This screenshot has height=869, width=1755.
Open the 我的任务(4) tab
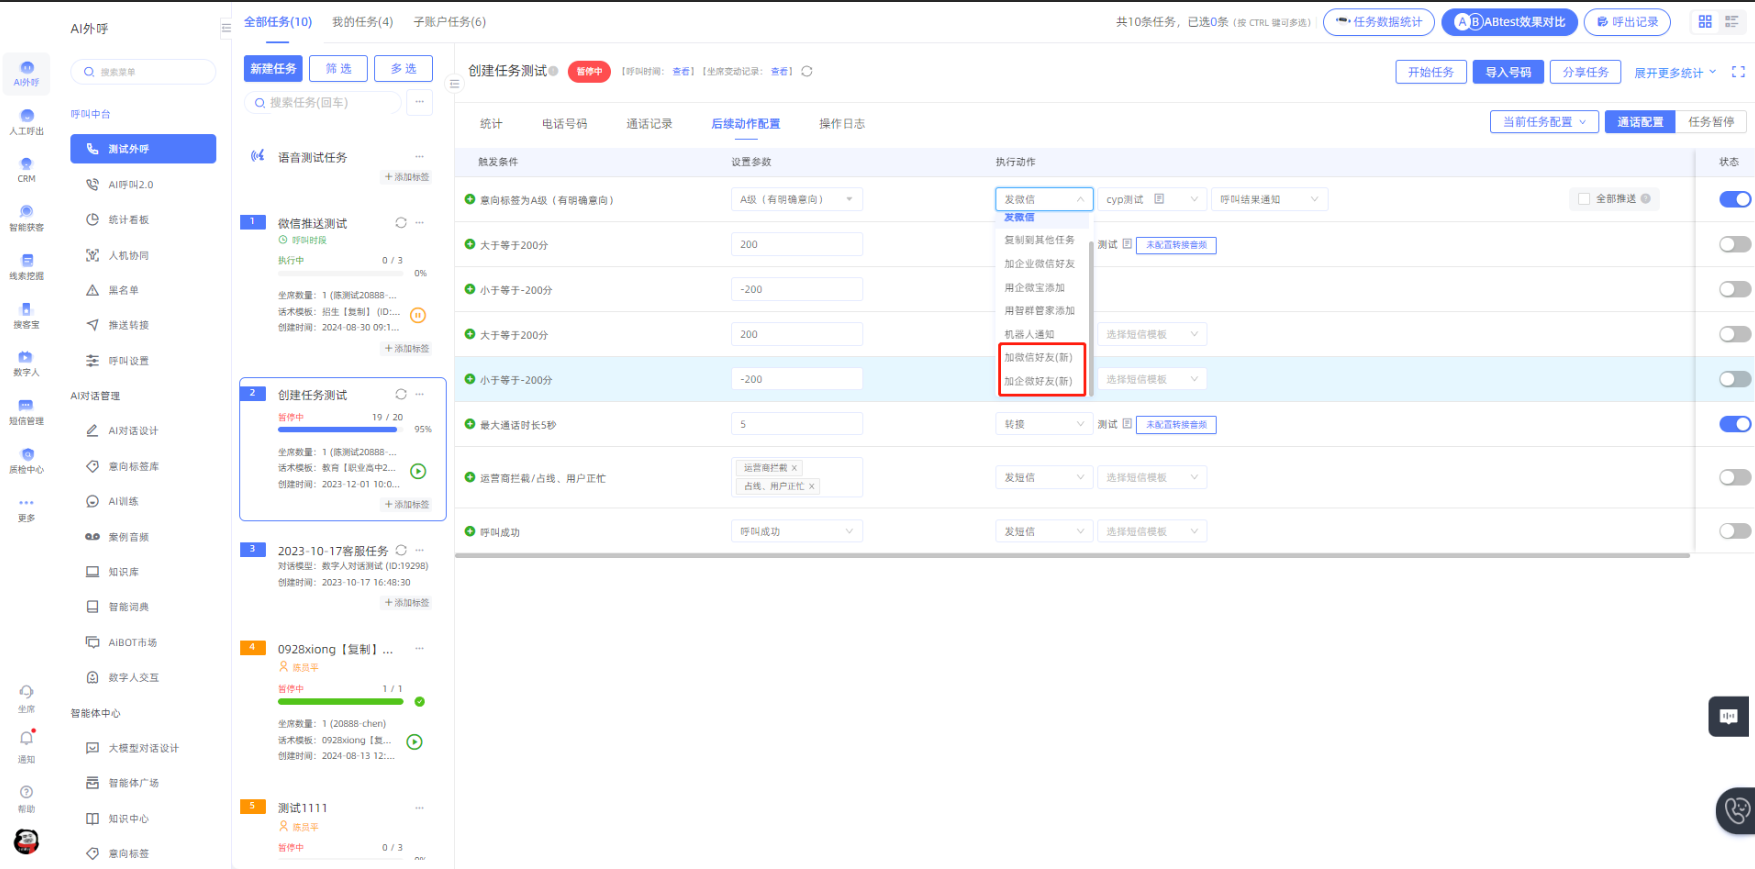(x=362, y=22)
